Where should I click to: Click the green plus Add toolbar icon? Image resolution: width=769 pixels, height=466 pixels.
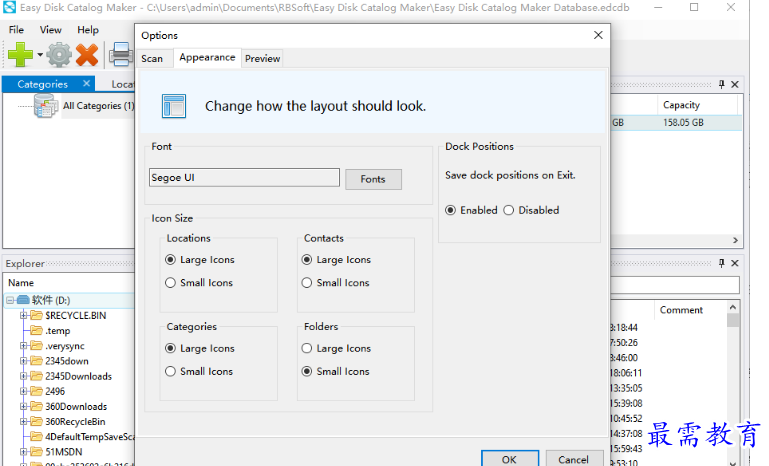(x=20, y=54)
